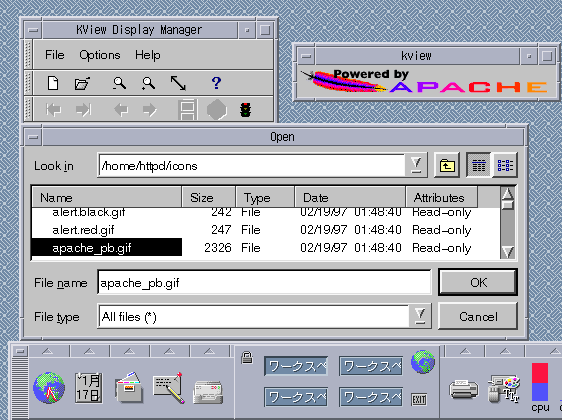Click the traffic light toolbar icon
Screen dimensions: 562x420
click(x=246, y=110)
